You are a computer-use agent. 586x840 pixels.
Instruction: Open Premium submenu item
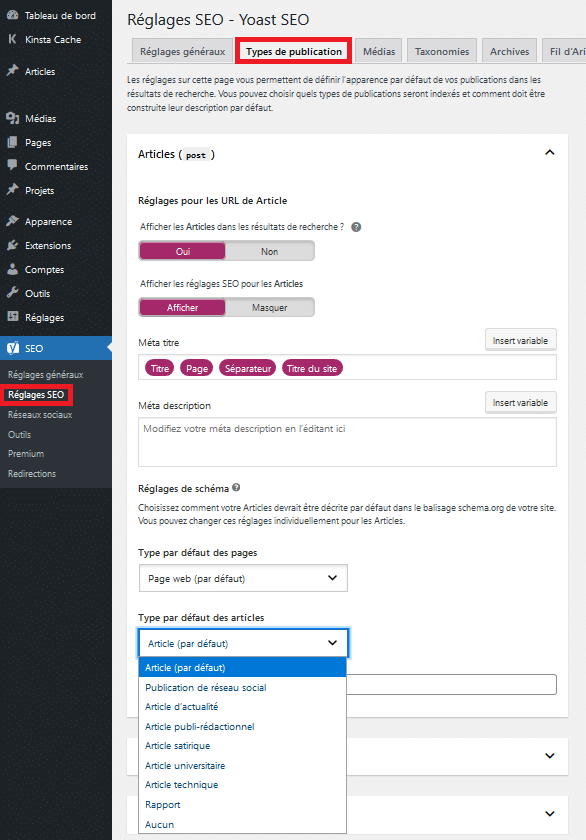[x=26, y=454]
